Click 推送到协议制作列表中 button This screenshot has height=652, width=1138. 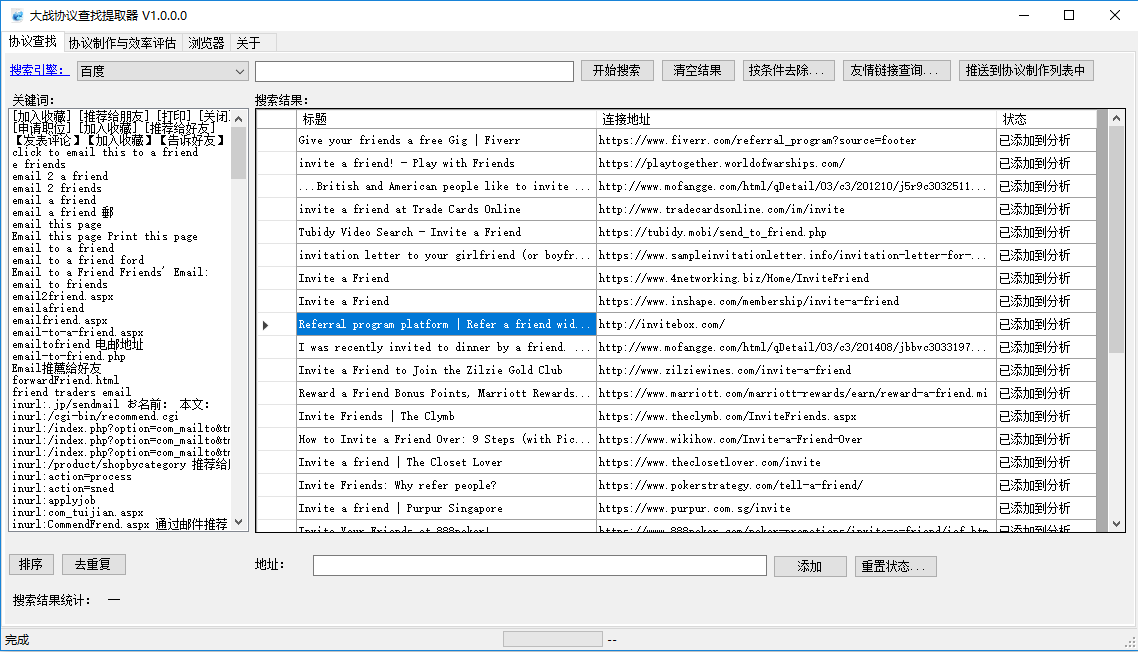coord(1026,71)
